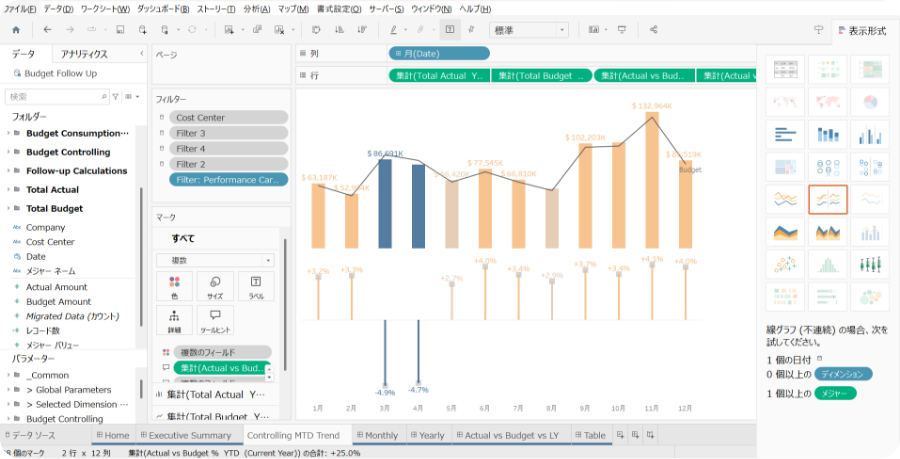Click the pin fix axes icon
Image resolution: width=900 pixels, height=459 pixels.
point(471,30)
